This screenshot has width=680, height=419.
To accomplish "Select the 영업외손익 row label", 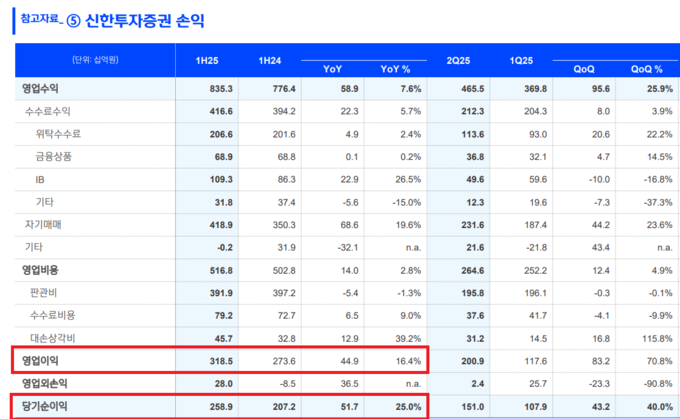I will [45, 383].
